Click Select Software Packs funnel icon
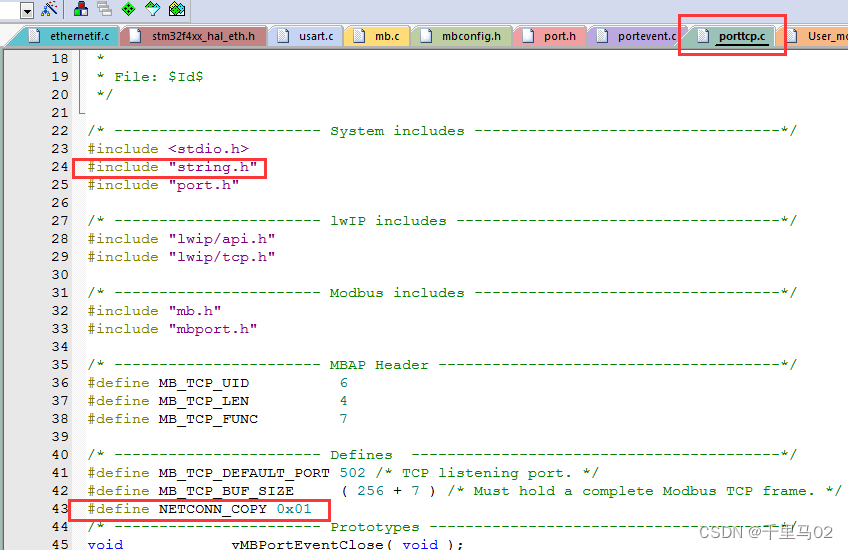The height and width of the screenshot is (550, 848). [153, 8]
